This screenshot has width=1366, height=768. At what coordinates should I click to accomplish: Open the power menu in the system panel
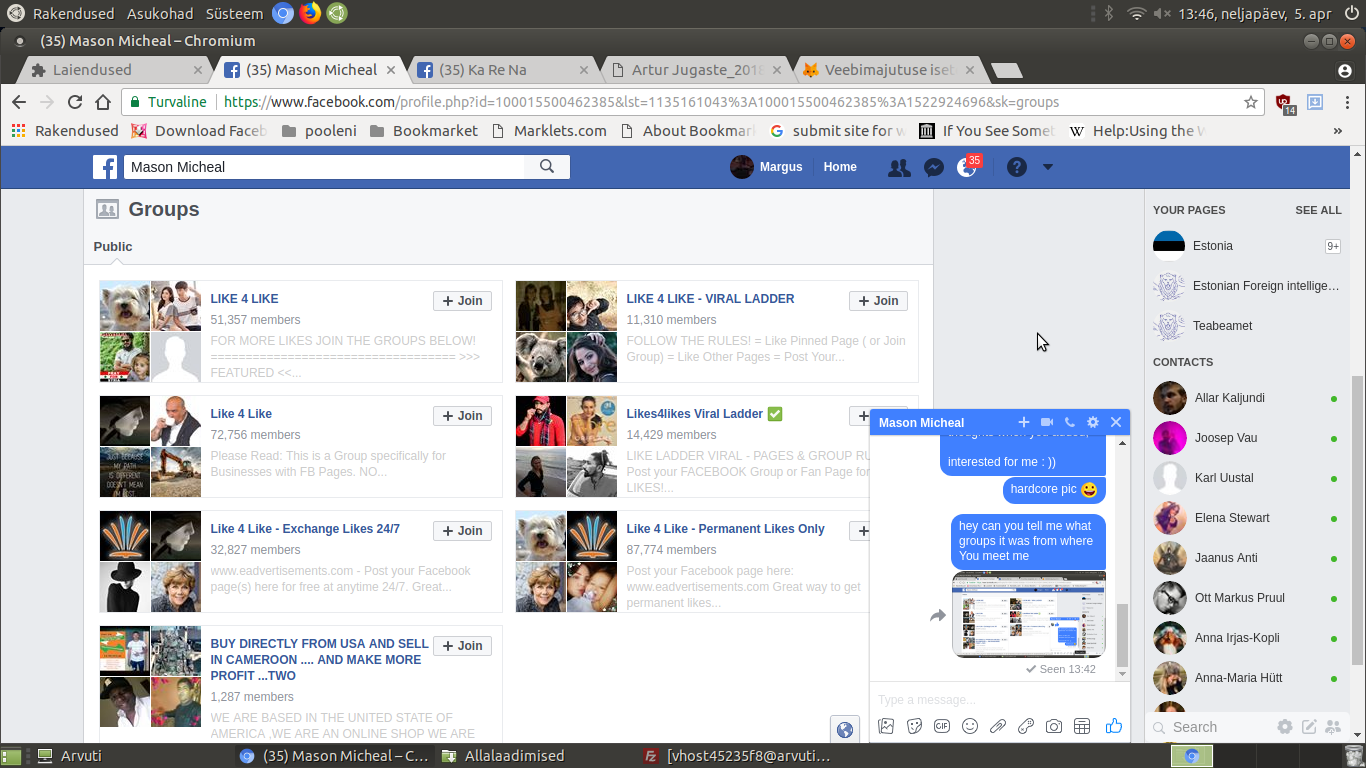tap(1351, 13)
